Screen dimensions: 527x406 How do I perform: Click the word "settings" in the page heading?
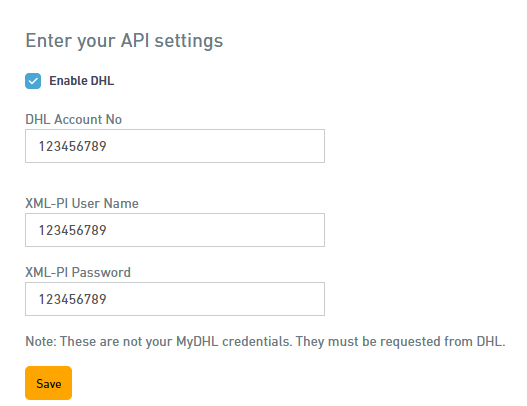tap(189, 41)
